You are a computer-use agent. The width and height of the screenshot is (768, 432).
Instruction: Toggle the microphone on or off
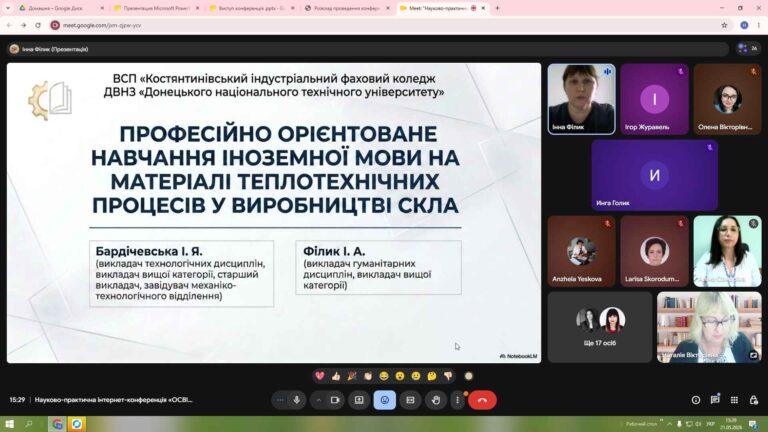(297, 400)
